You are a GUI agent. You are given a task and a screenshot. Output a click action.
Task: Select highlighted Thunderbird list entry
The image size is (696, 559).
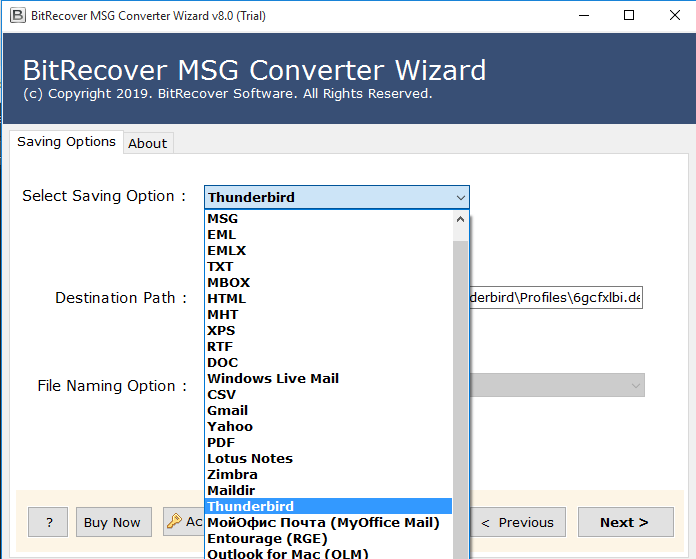(328, 506)
